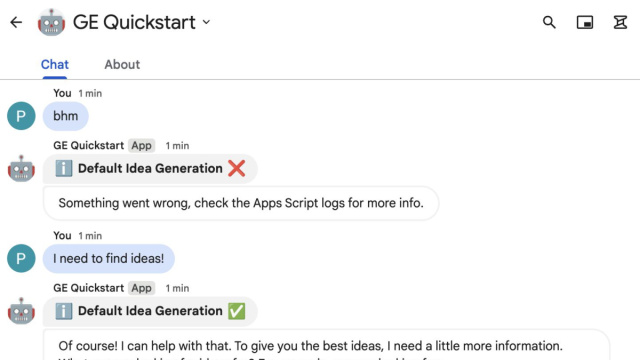Select the 'I need to find ideas!' message

pos(109,258)
